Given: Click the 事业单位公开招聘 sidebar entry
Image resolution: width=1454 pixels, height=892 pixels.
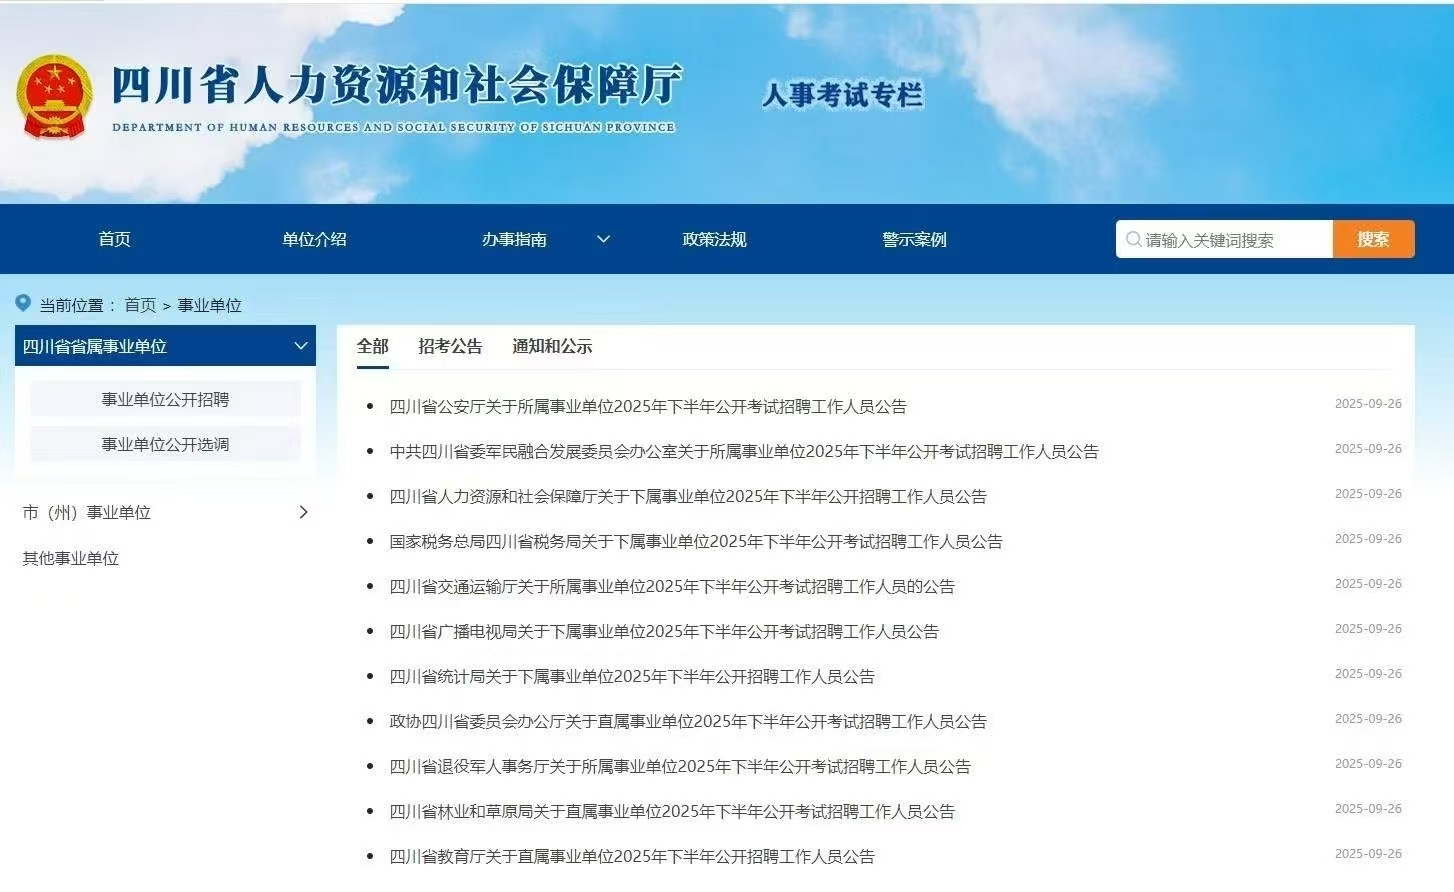Looking at the screenshot, I should [x=165, y=398].
